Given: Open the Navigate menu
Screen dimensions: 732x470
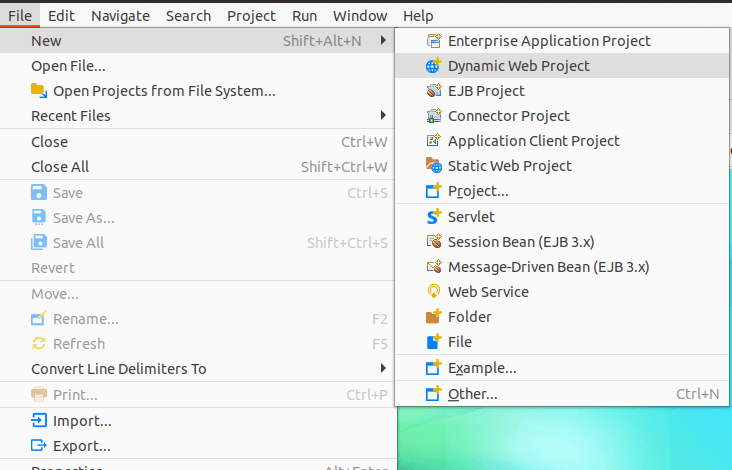Looking at the screenshot, I should pos(120,16).
